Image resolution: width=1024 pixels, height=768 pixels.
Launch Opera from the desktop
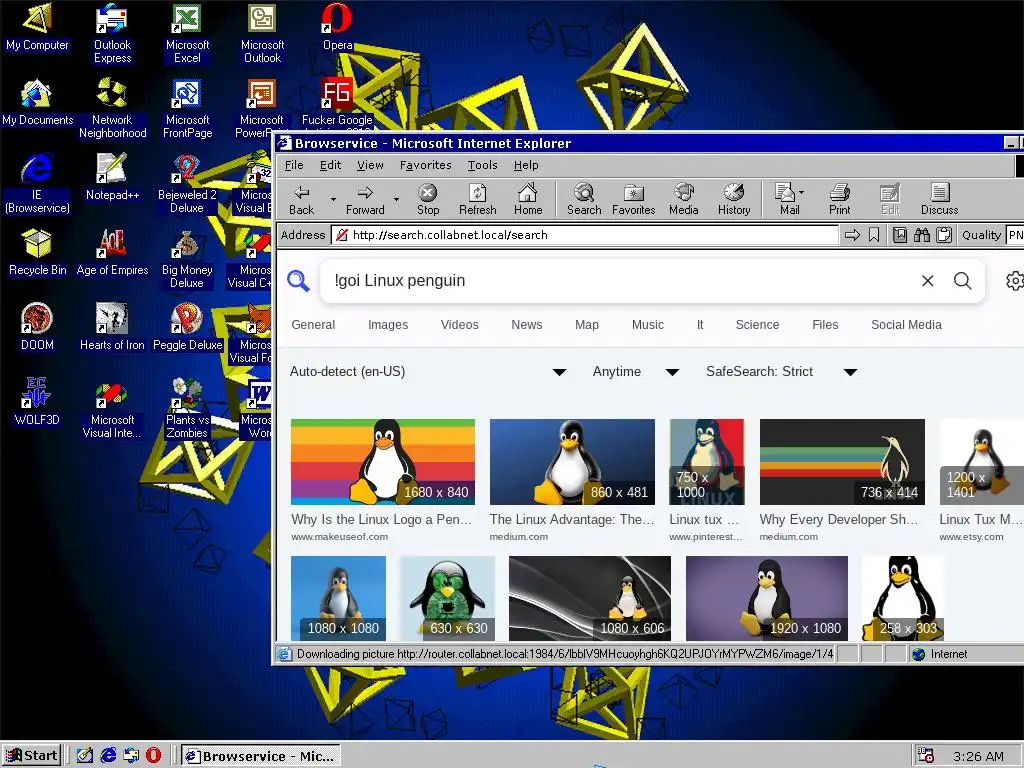pos(338,27)
